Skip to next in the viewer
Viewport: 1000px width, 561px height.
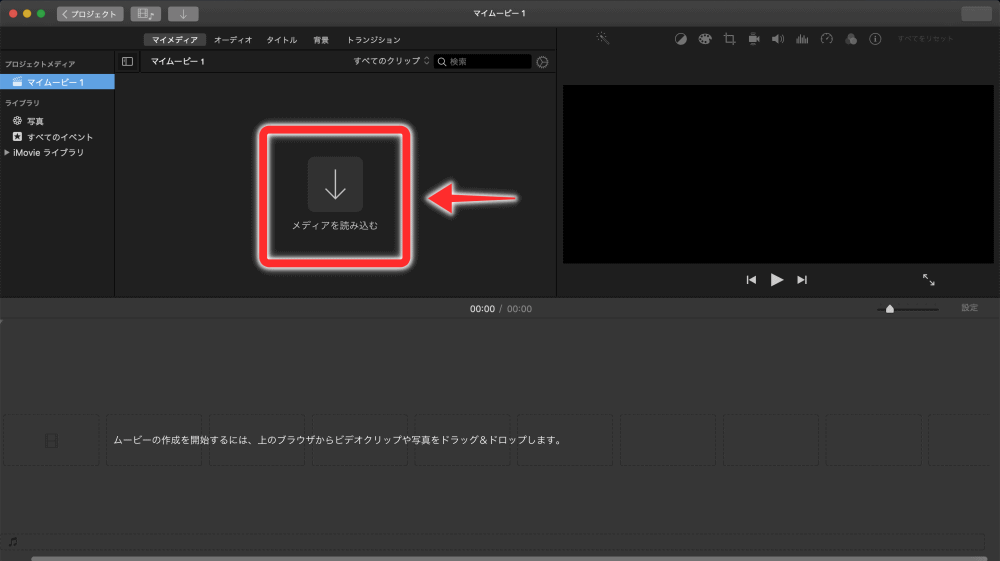coord(802,280)
